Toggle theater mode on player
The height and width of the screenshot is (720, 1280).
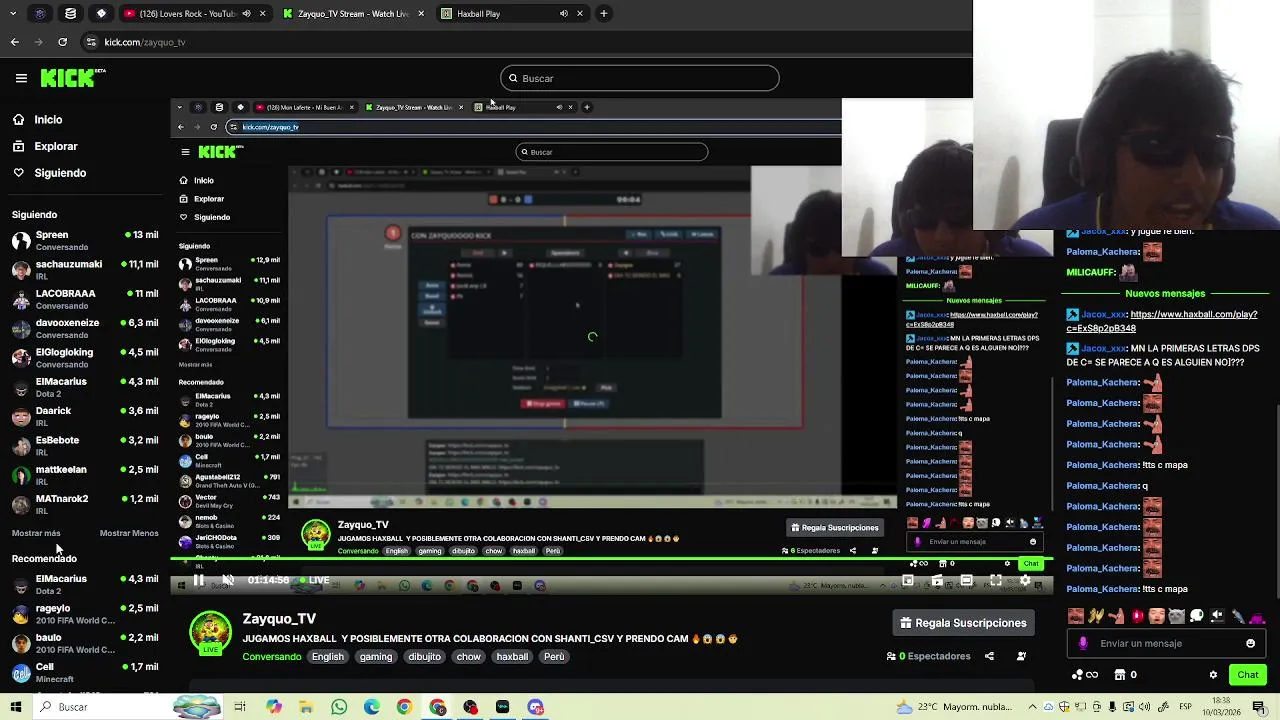click(x=967, y=580)
